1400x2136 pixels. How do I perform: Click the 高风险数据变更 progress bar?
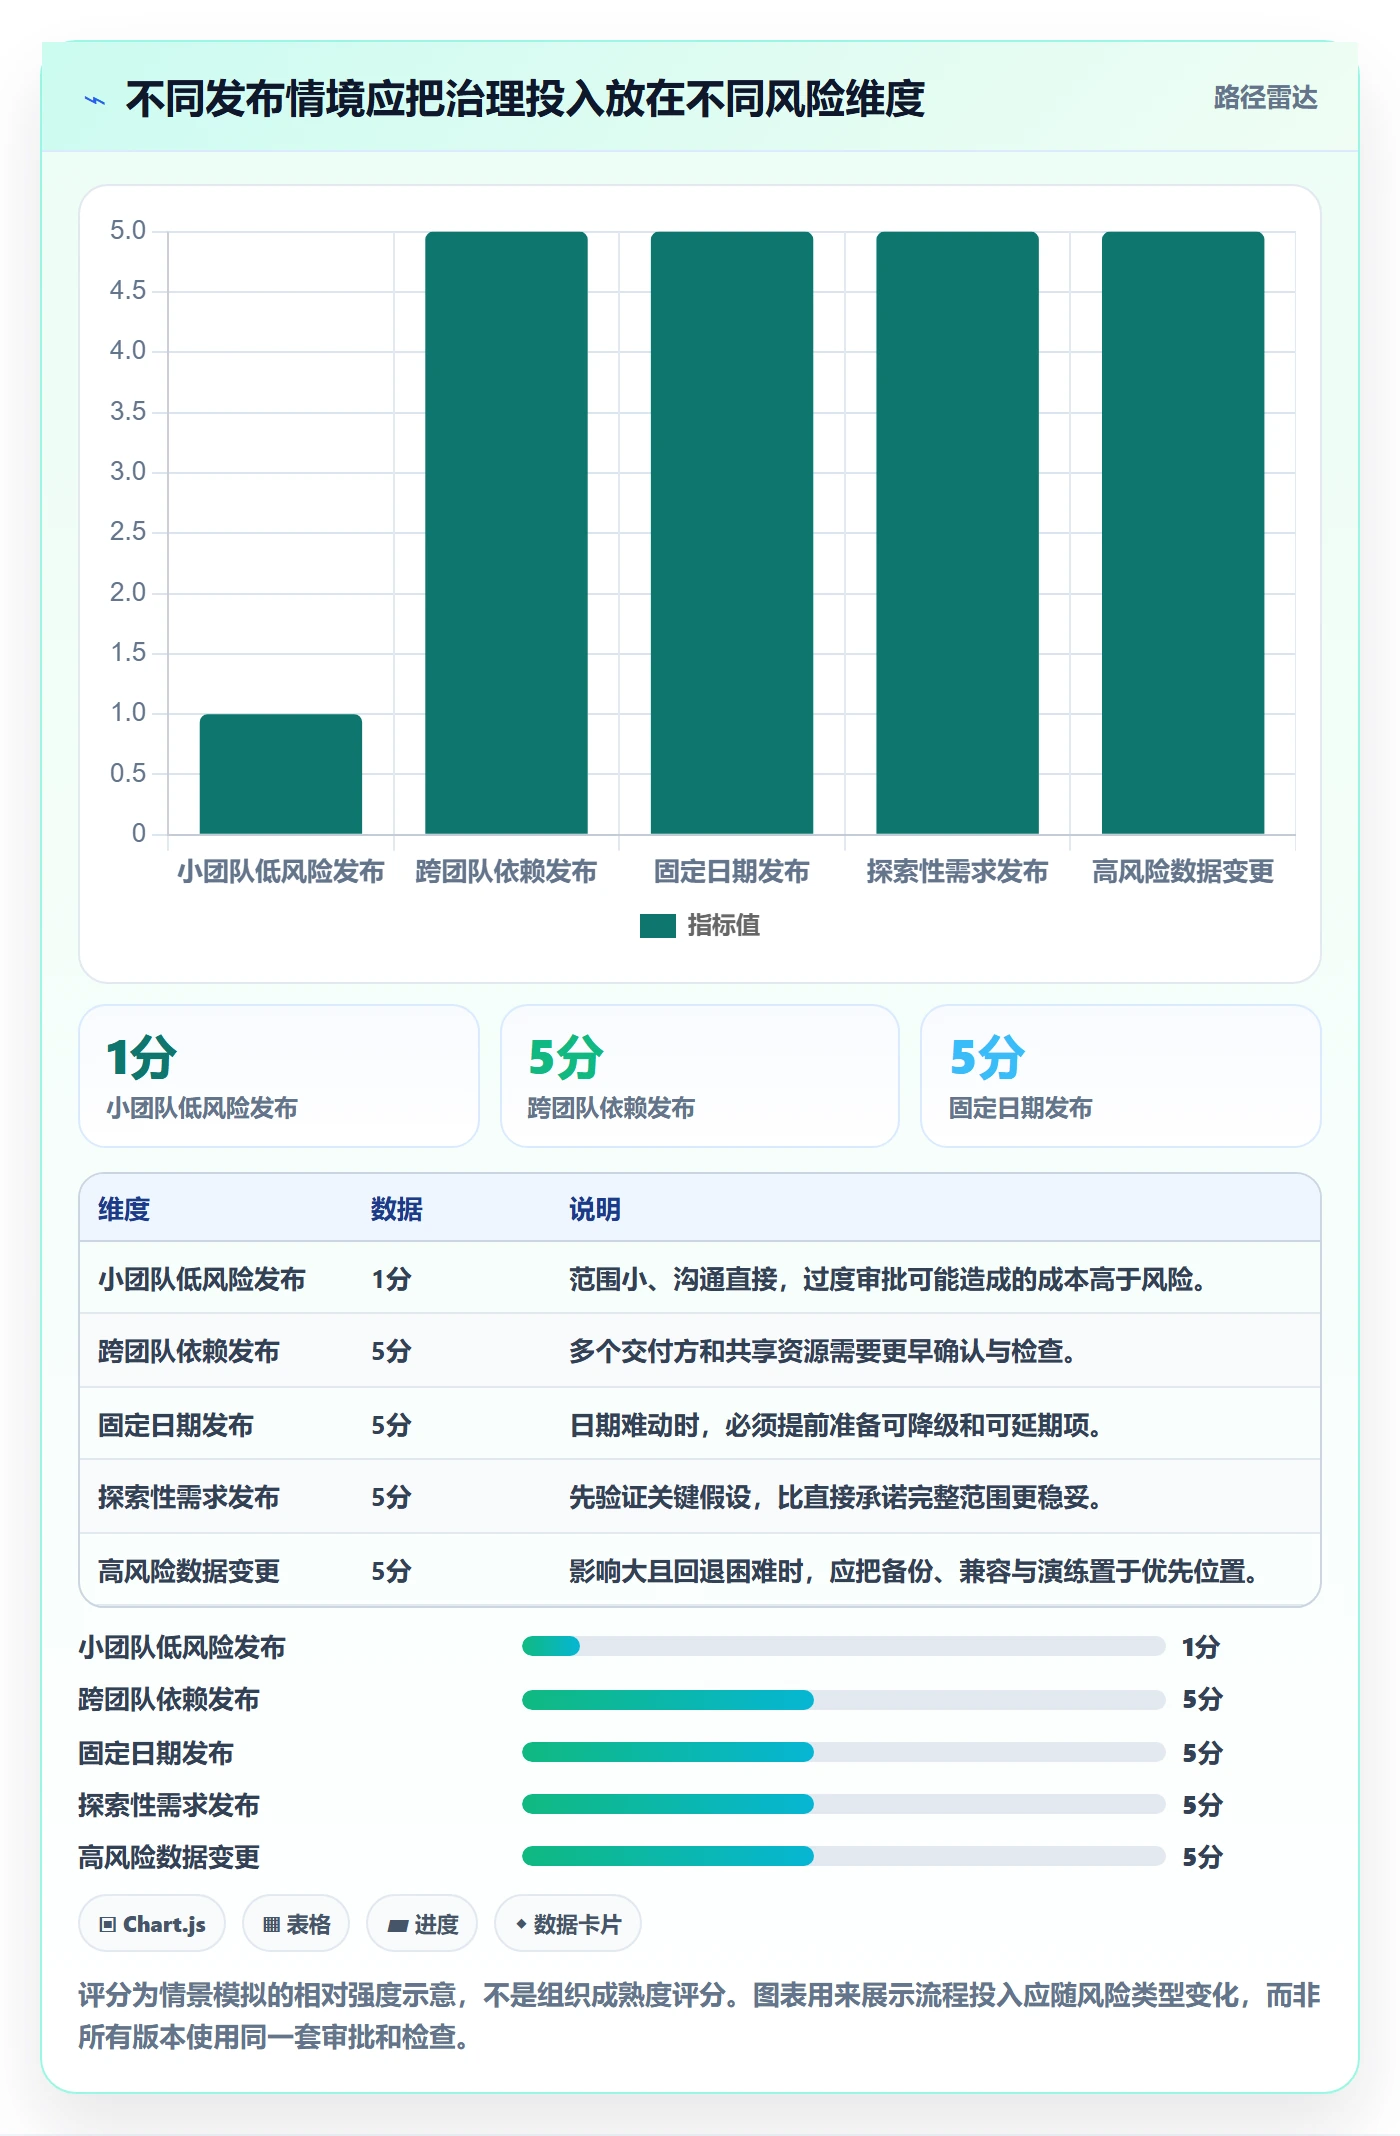[x=843, y=1856]
